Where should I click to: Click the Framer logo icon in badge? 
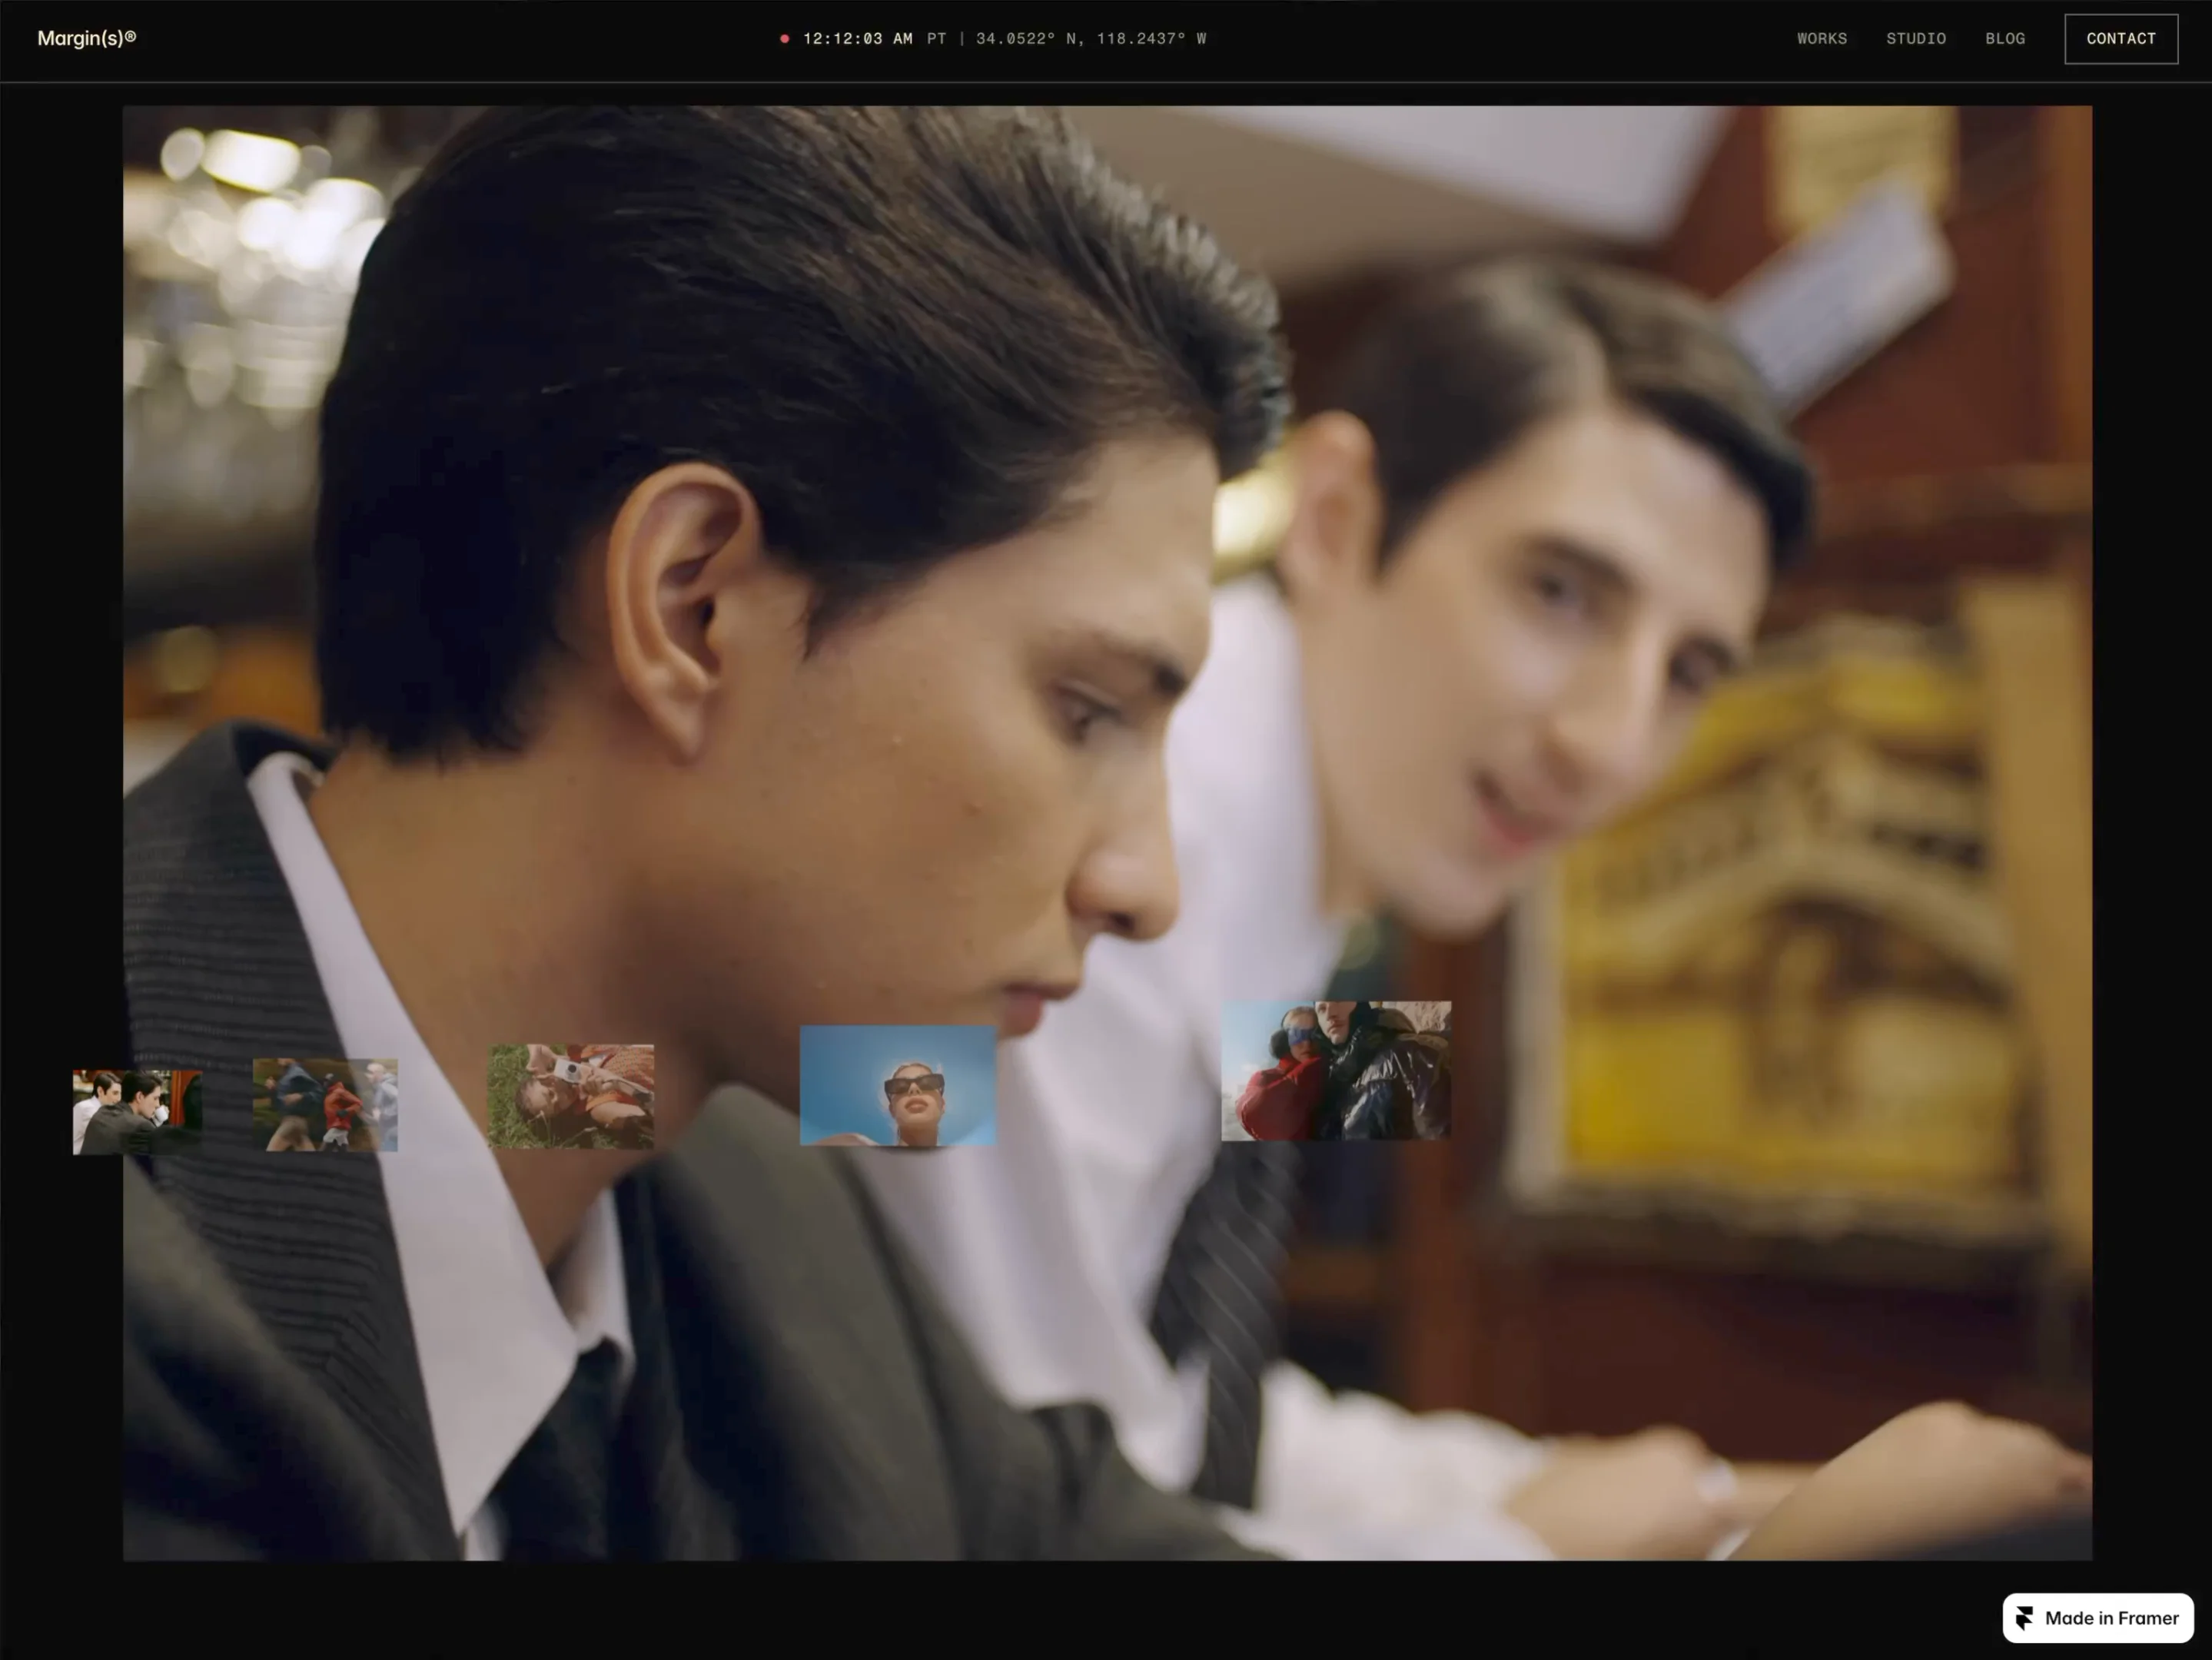(x=2025, y=1618)
